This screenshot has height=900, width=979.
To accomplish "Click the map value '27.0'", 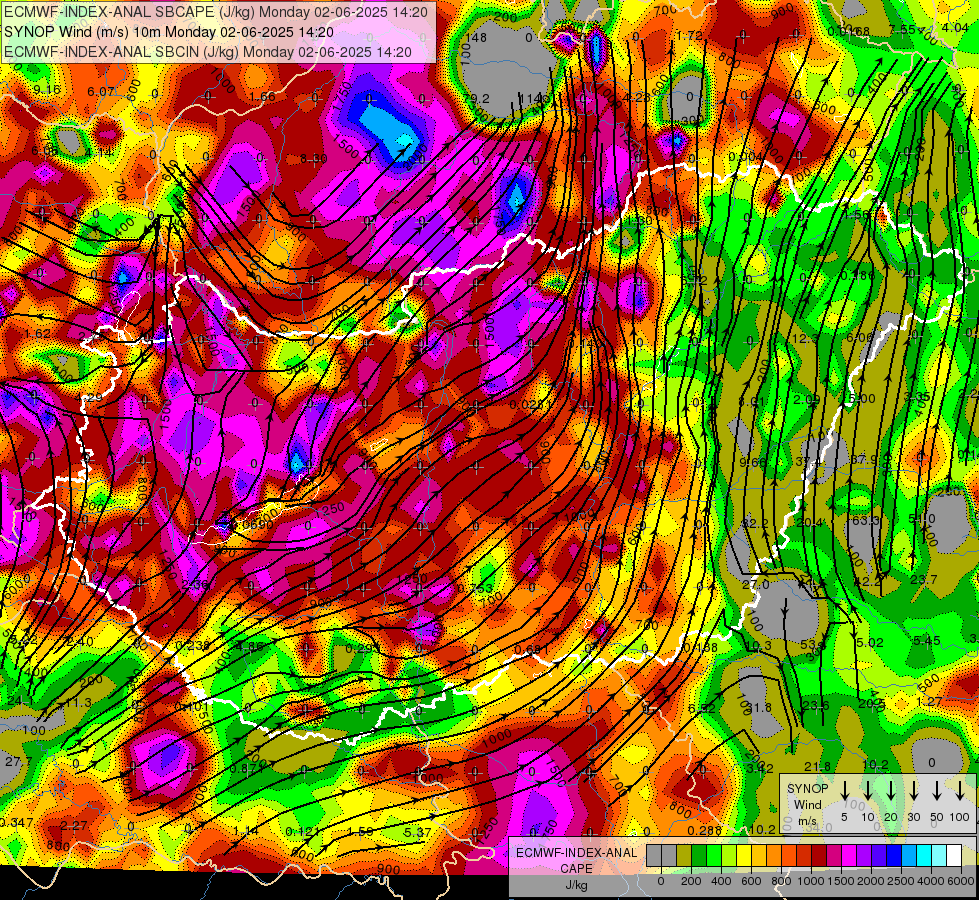I will [755, 584].
